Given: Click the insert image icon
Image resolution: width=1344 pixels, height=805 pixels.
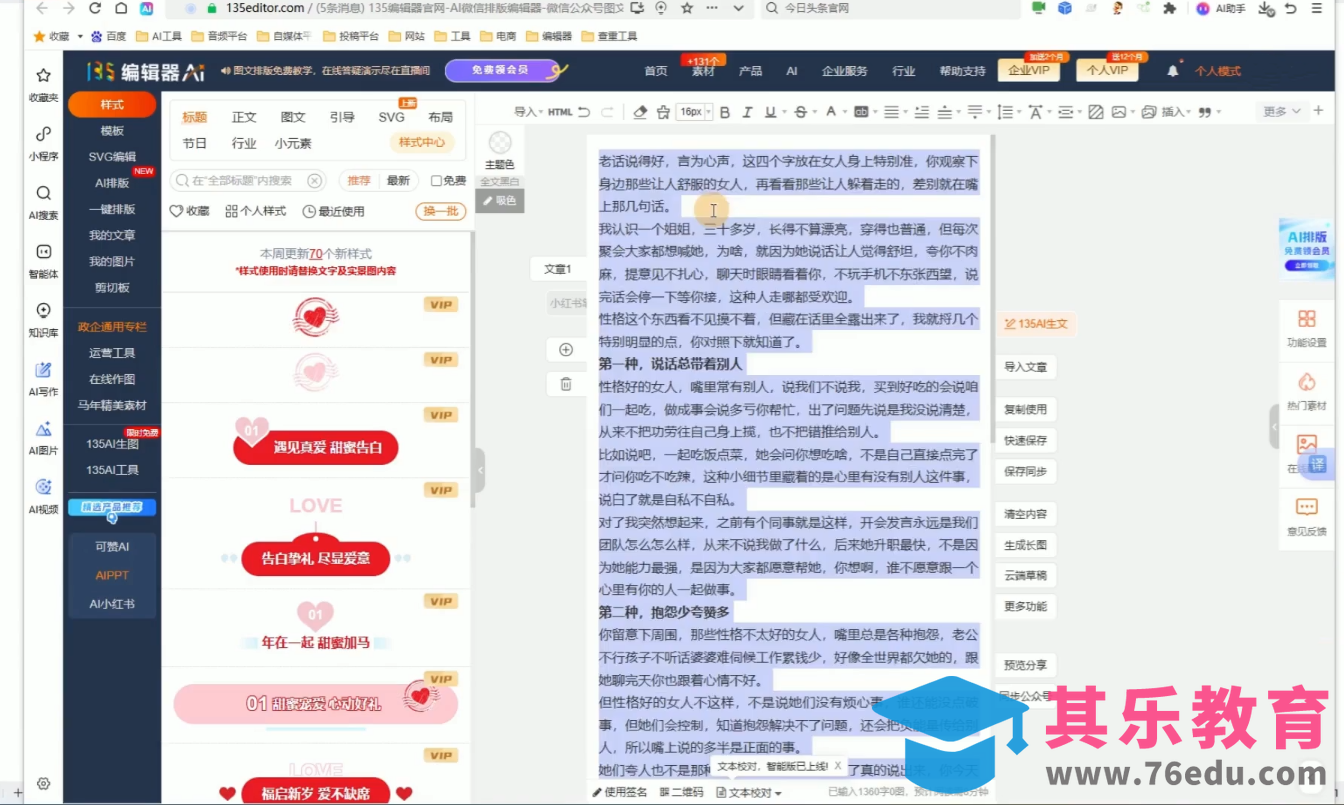Looking at the screenshot, I should click(1119, 111).
